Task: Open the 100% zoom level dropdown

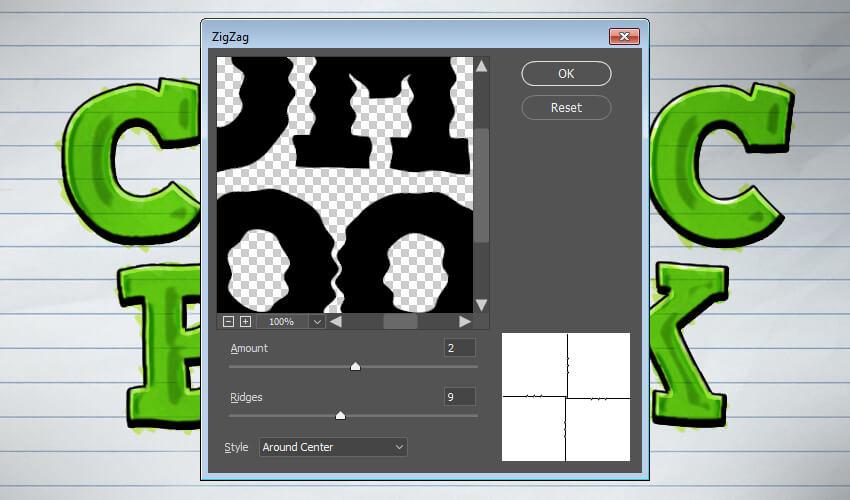Action: [x=317, y=322]
